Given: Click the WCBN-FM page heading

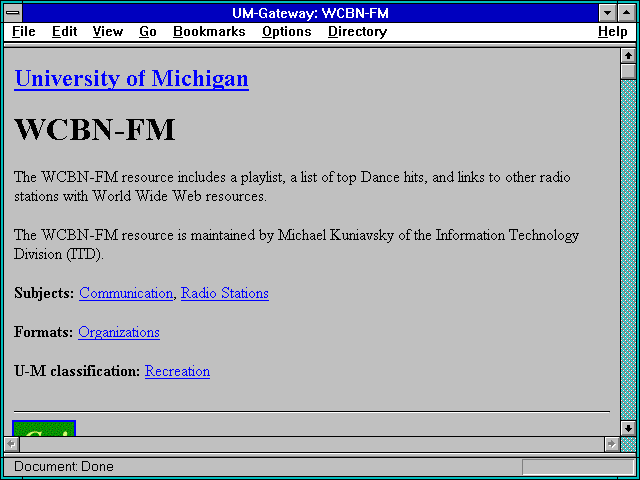Looking at the screenshot, I should (95, 130).
